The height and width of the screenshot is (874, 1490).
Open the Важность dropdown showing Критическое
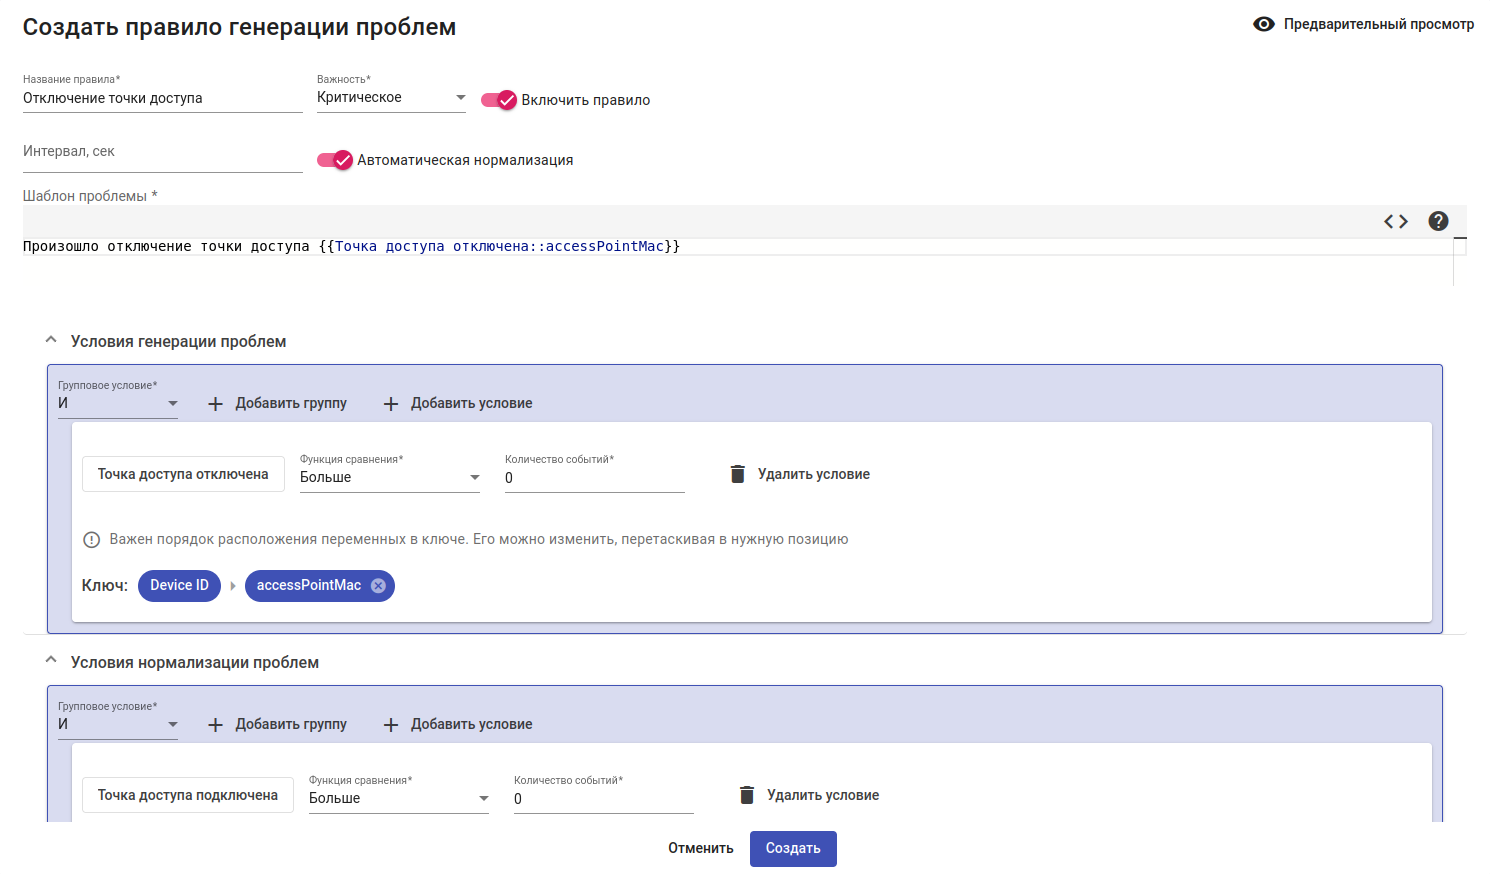click(391, 98)
